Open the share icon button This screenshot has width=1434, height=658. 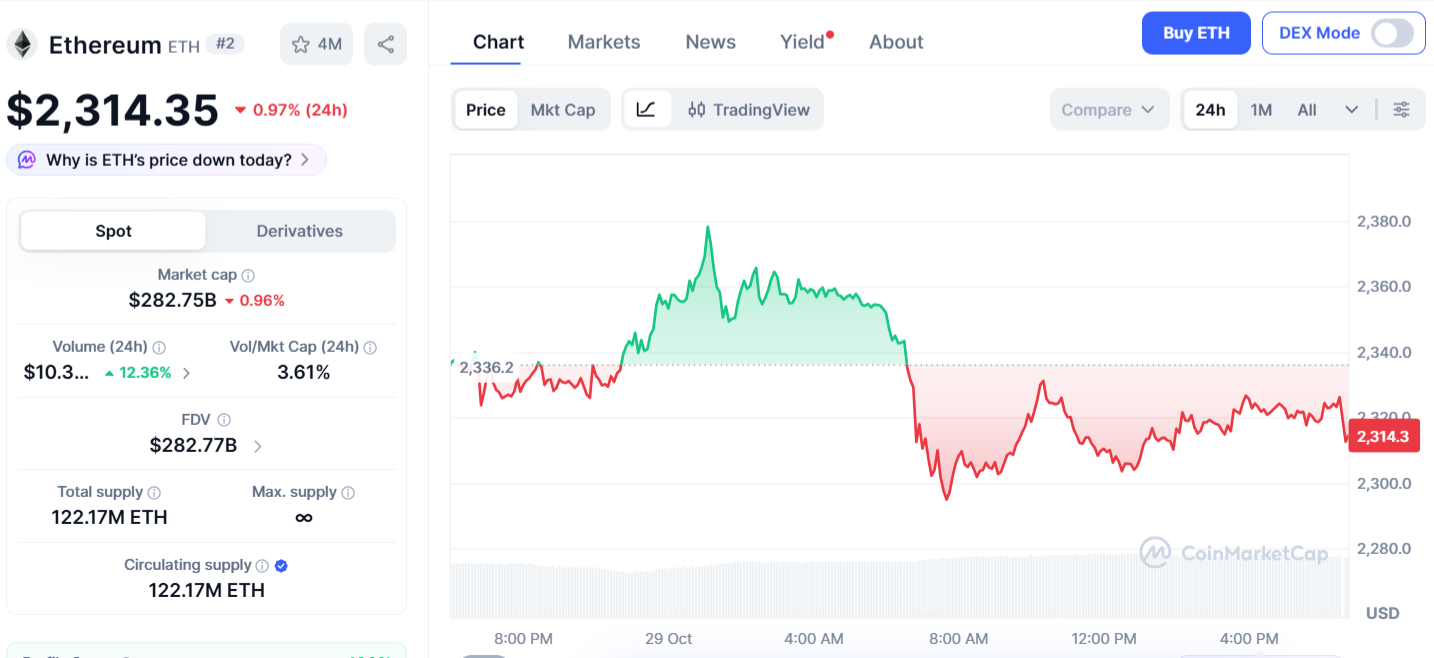[x=385, y=44]
